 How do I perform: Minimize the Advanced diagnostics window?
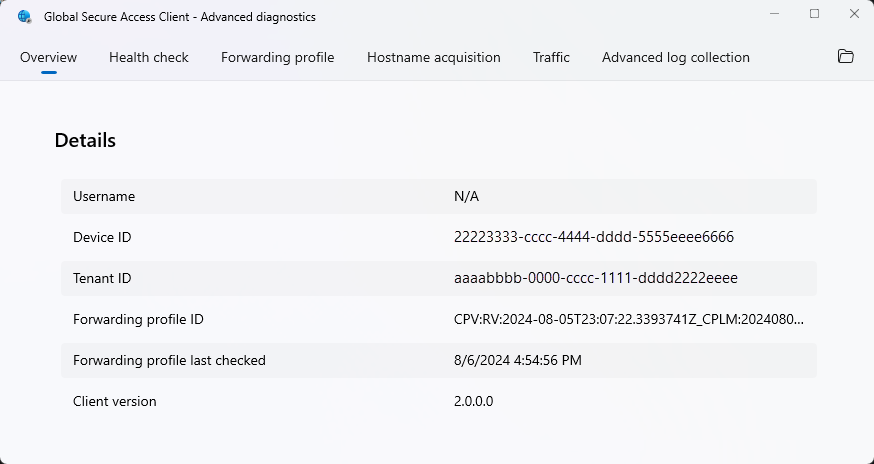click(776, 14)
